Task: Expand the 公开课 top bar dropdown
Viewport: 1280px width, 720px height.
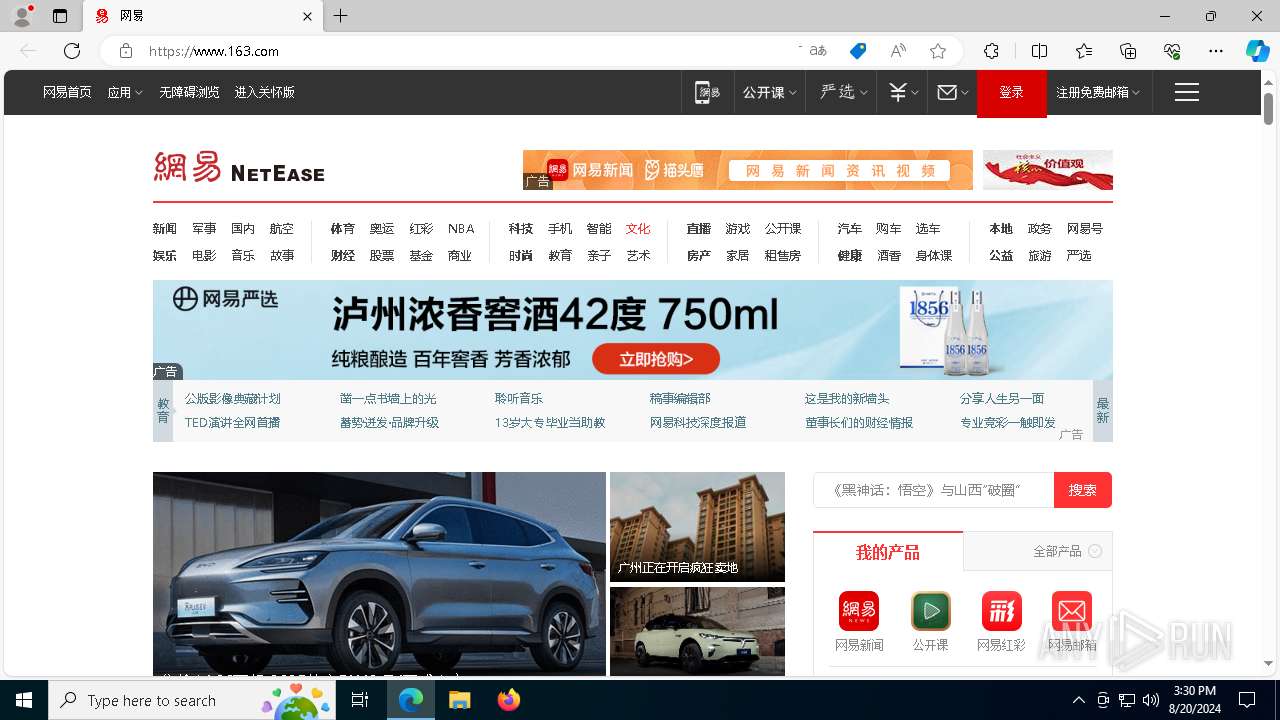Action: pos(769,92)
